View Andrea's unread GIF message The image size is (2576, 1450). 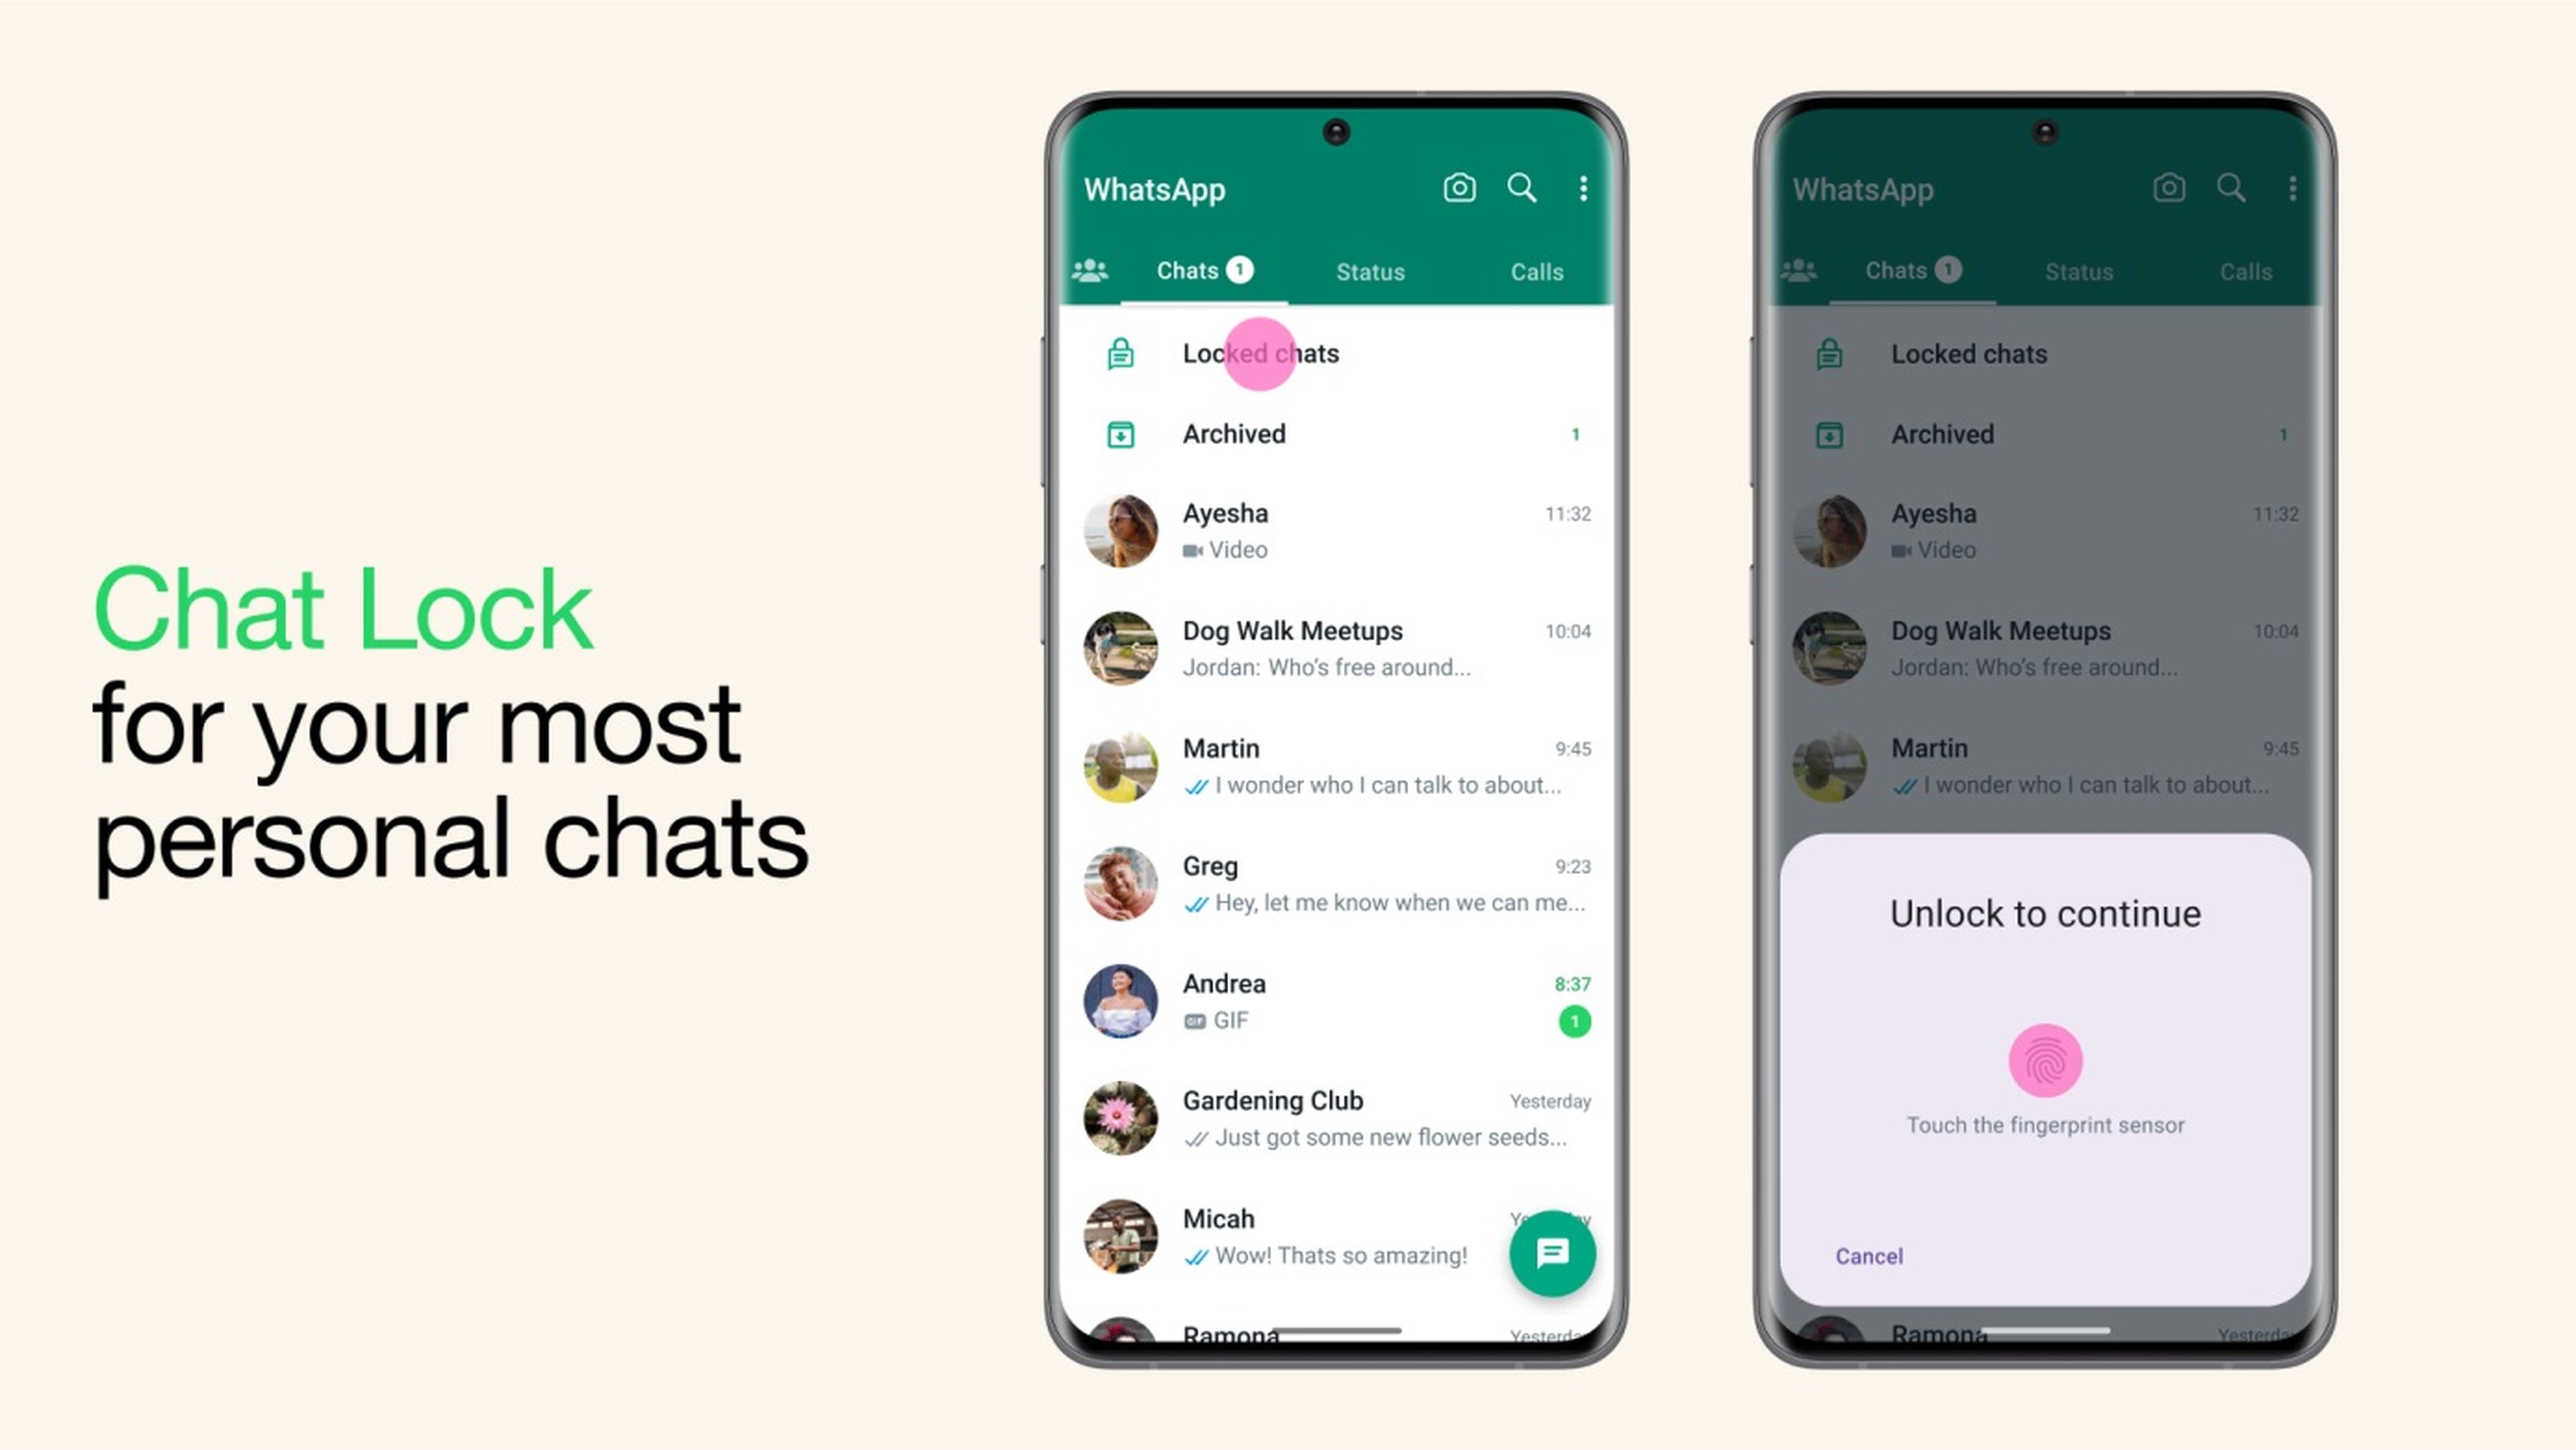pos(1330,999)
